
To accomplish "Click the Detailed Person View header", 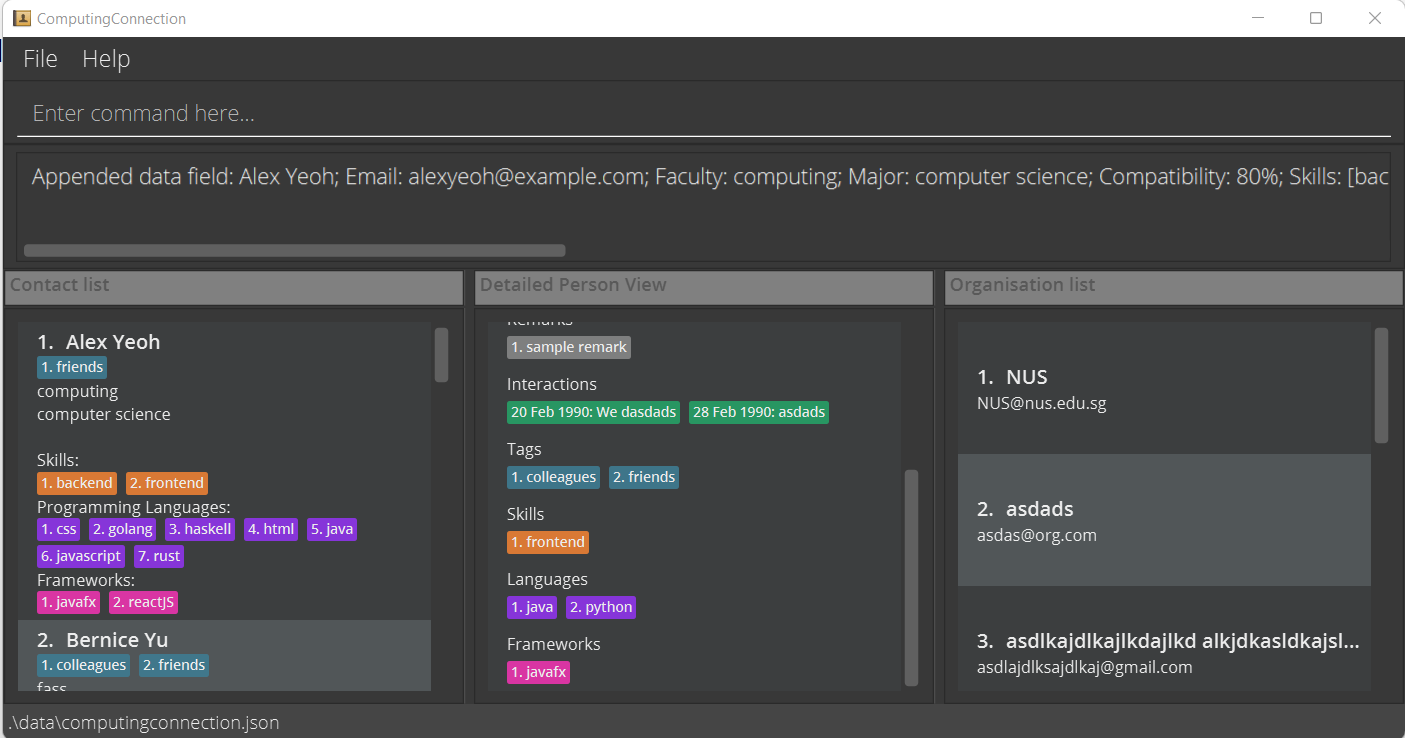I will coord(704,286).
